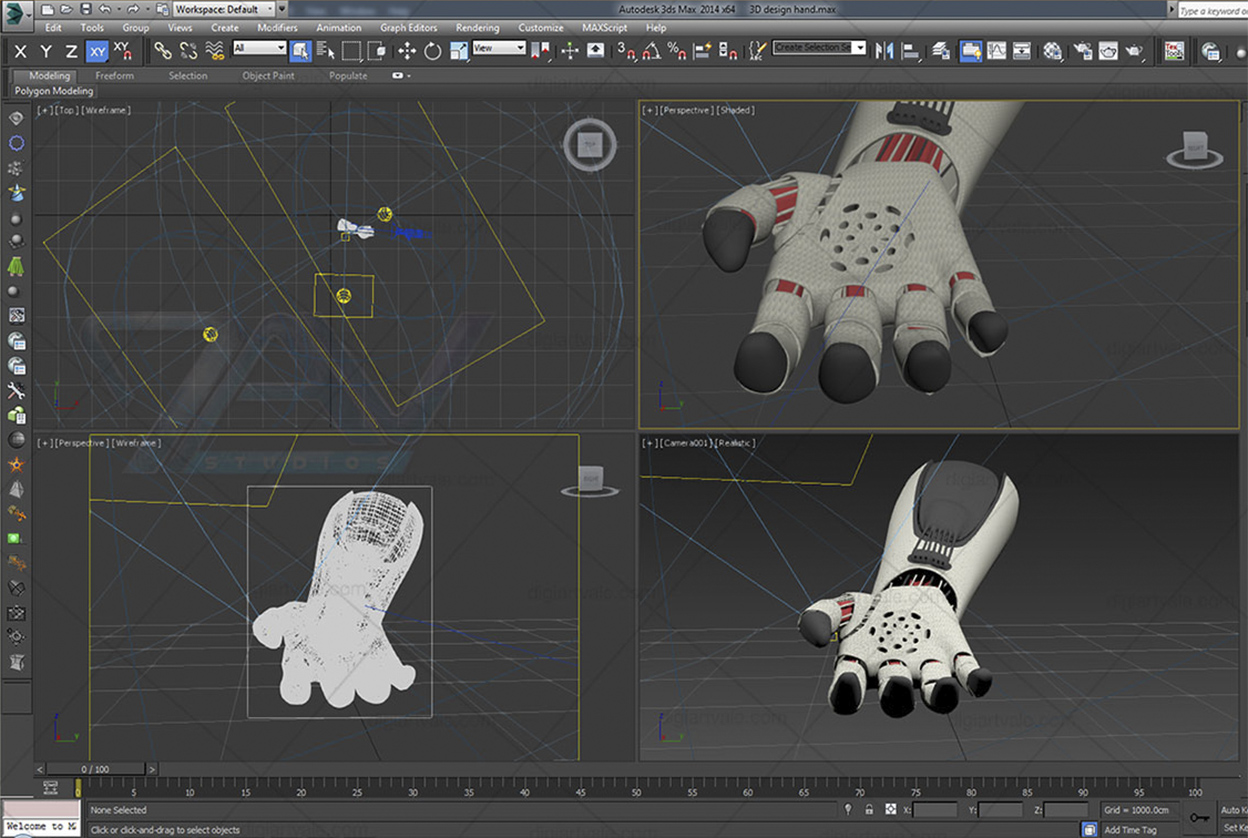The height and width of the screenshot is (838, 1248).
Task: Open the Material Editor teapot icon
Action: click(1051, 49)
